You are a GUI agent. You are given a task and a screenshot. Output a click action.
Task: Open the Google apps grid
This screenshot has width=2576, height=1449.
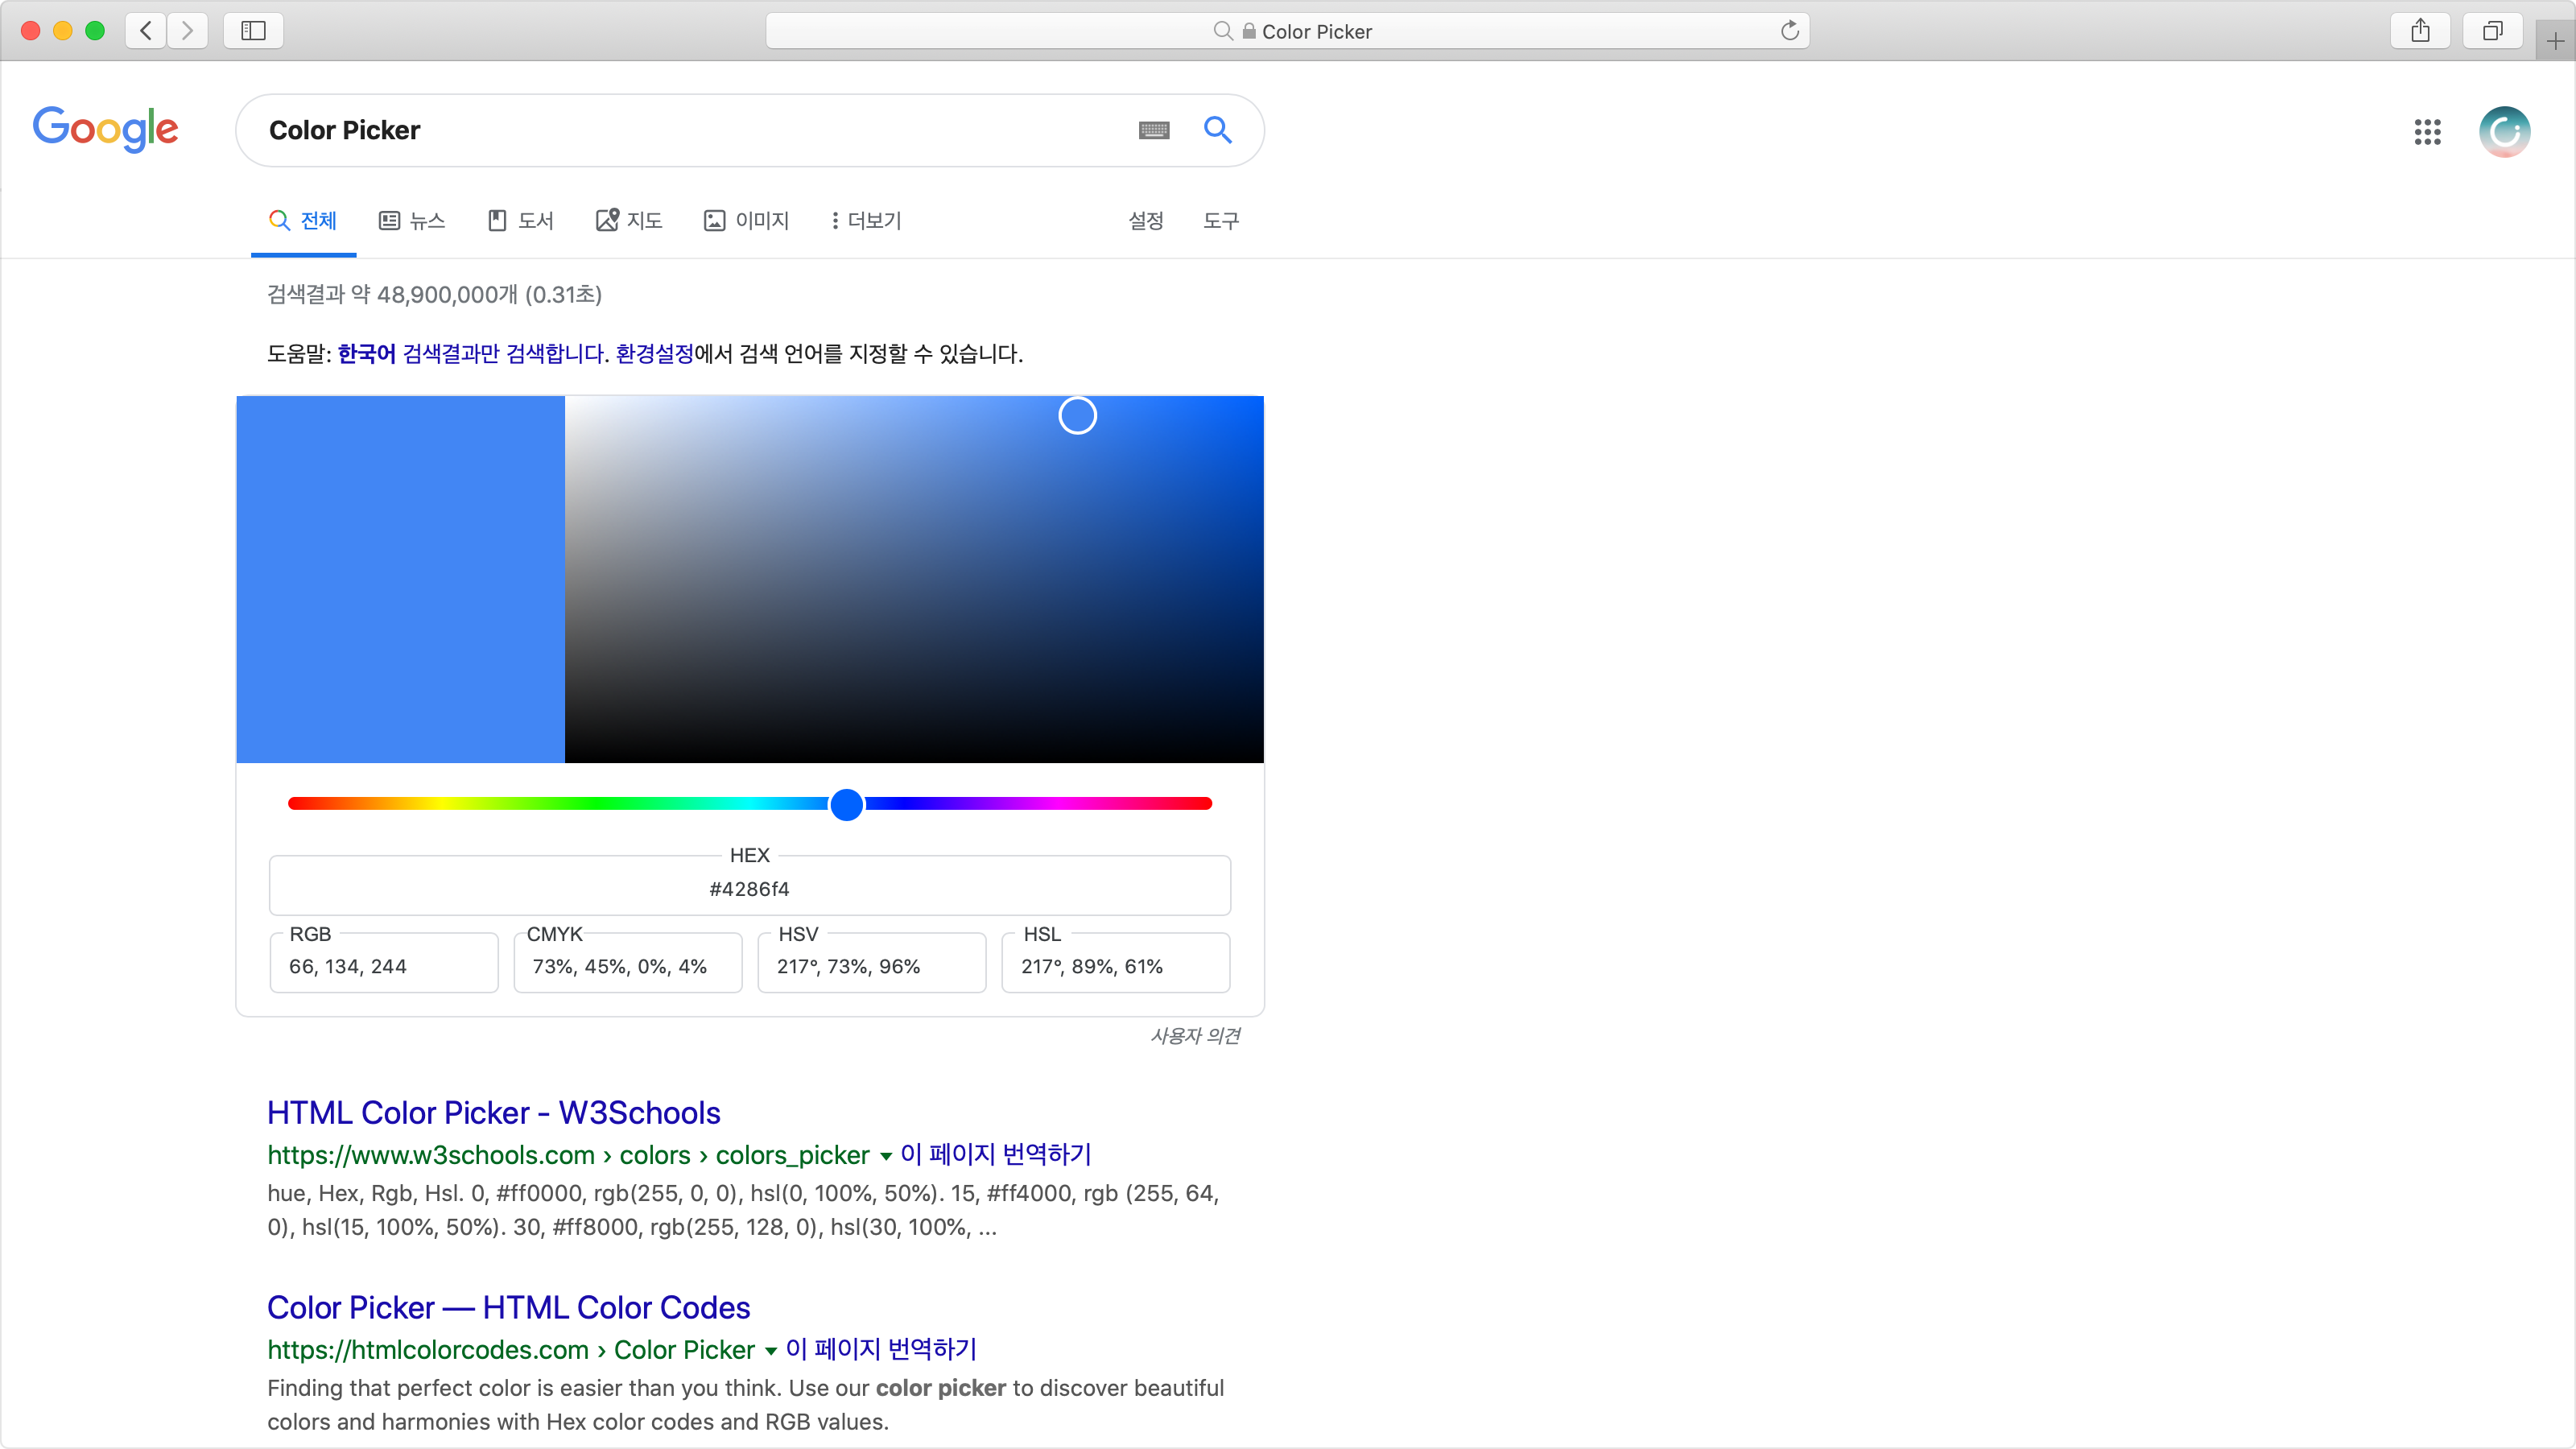2428,131
